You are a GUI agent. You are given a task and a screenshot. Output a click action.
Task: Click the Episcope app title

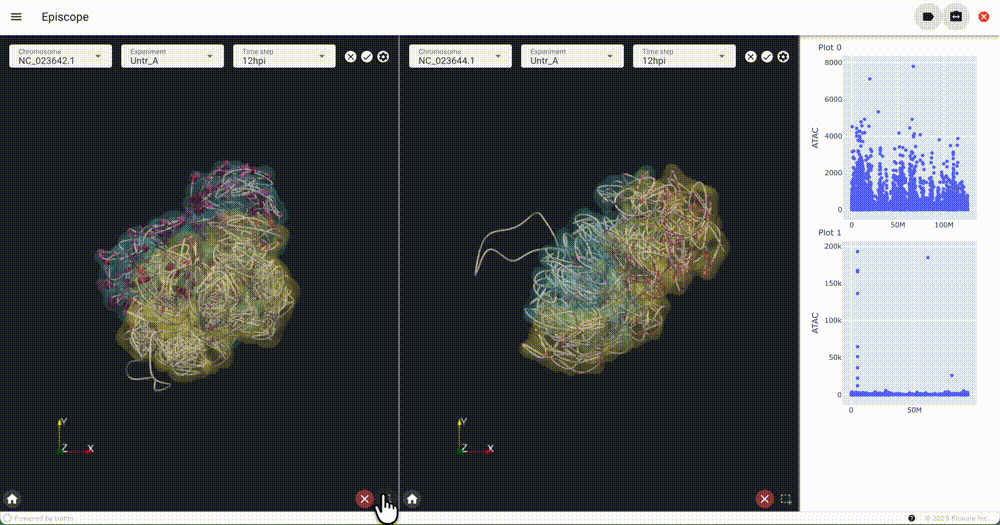(65, 17)
